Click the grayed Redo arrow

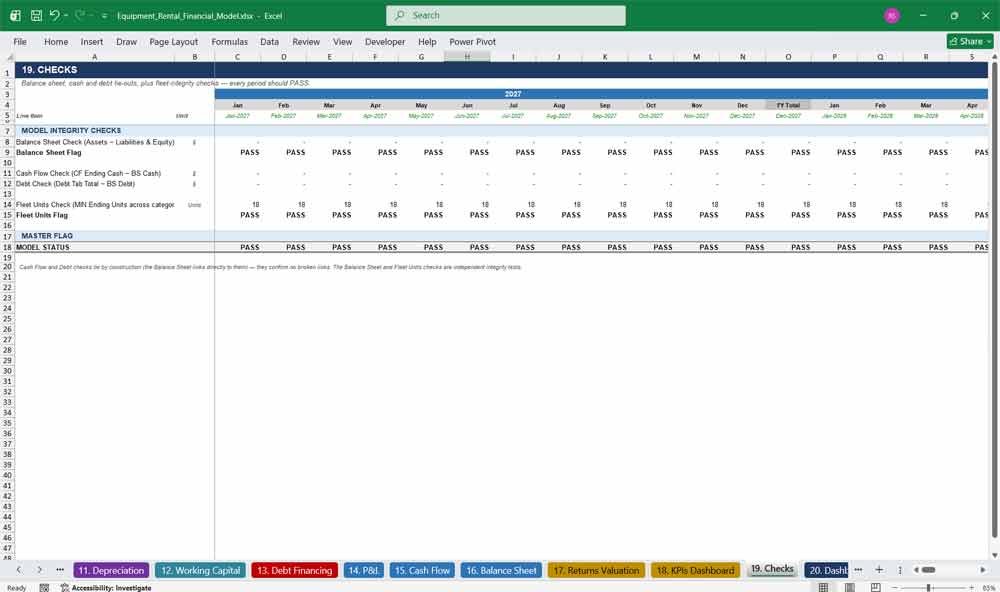click(80, 15)
